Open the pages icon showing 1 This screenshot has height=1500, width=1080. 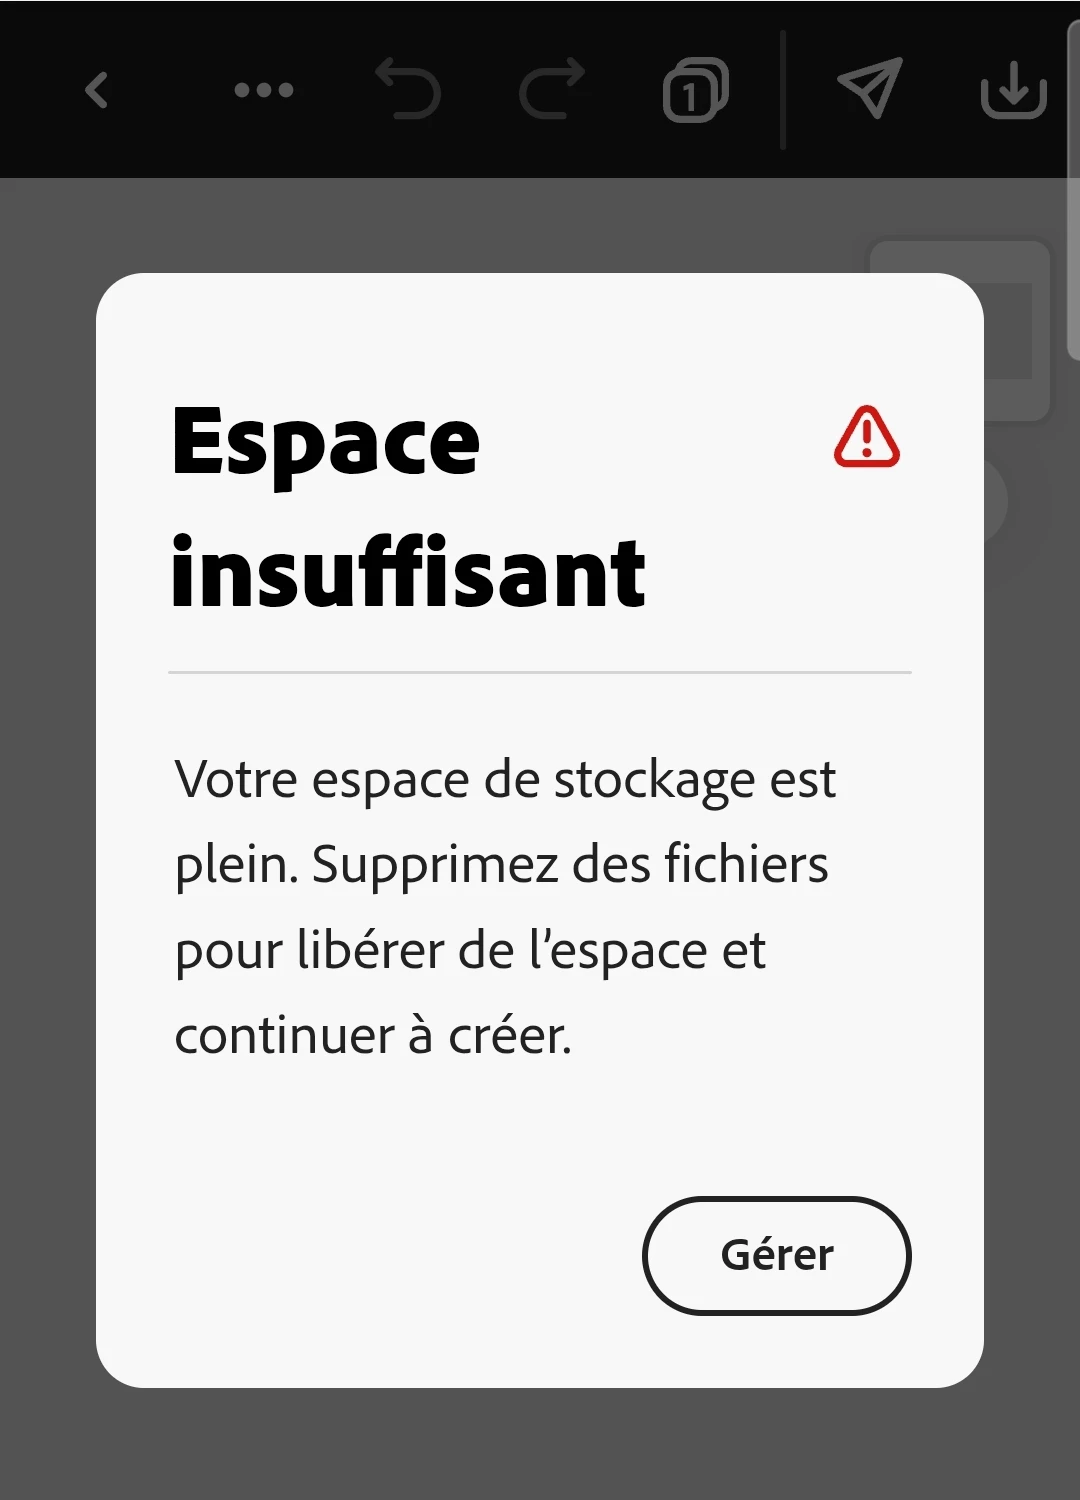click(x=696, y=90)
